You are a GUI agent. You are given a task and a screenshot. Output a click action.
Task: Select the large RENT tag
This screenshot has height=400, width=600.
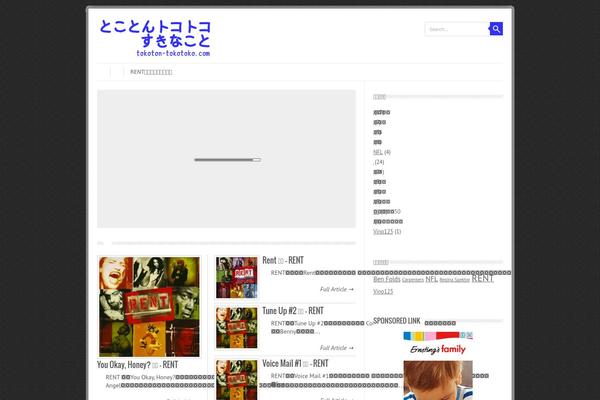click(x=482, y=278)
